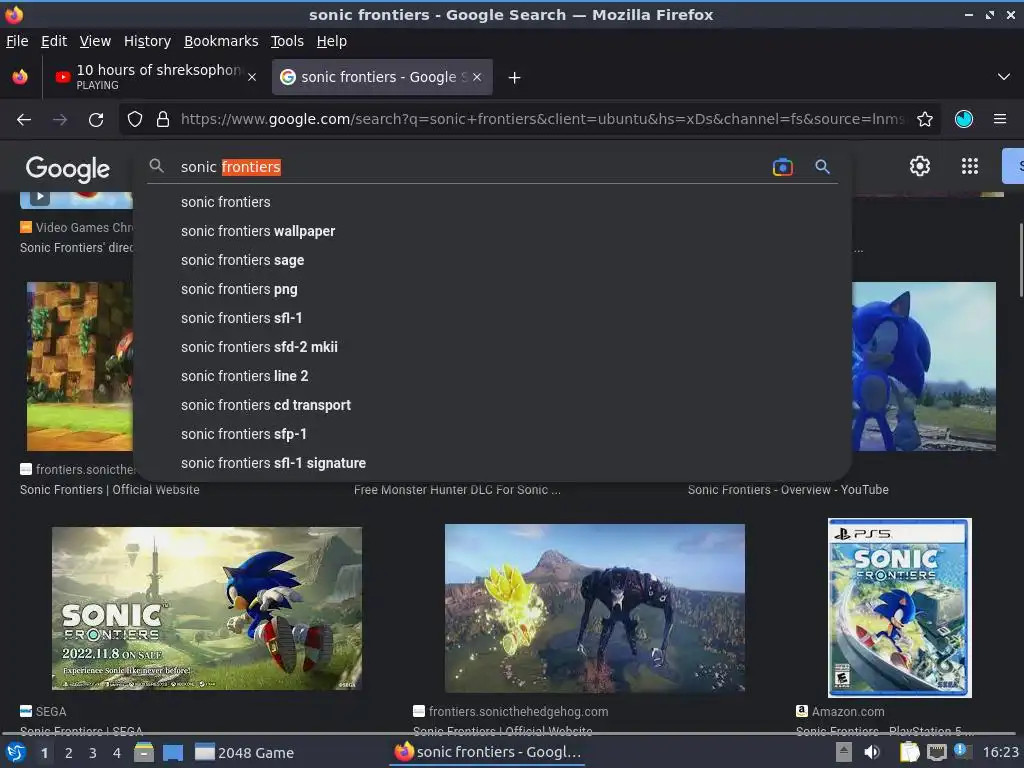Image resolution: width=1024 pixels, height=768 pixels.
Task: Choose suggestion 'sonic frontiers sage'
Action: [492, 261]
